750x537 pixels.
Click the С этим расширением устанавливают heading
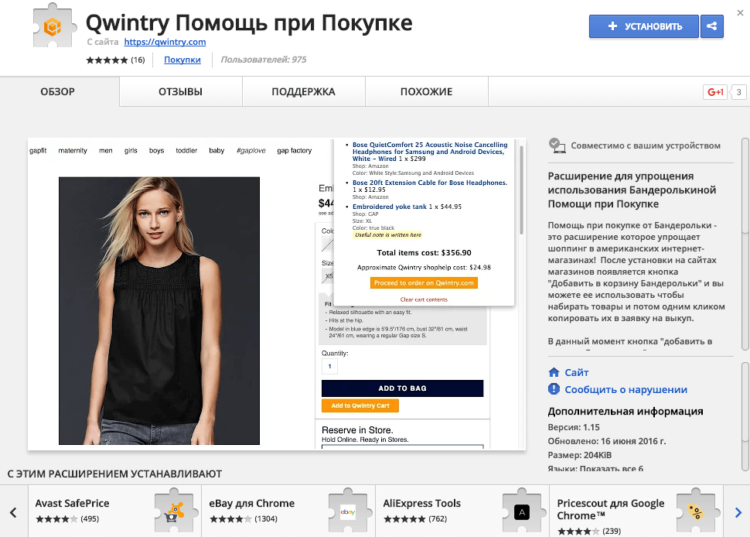[x=114, y=474]
